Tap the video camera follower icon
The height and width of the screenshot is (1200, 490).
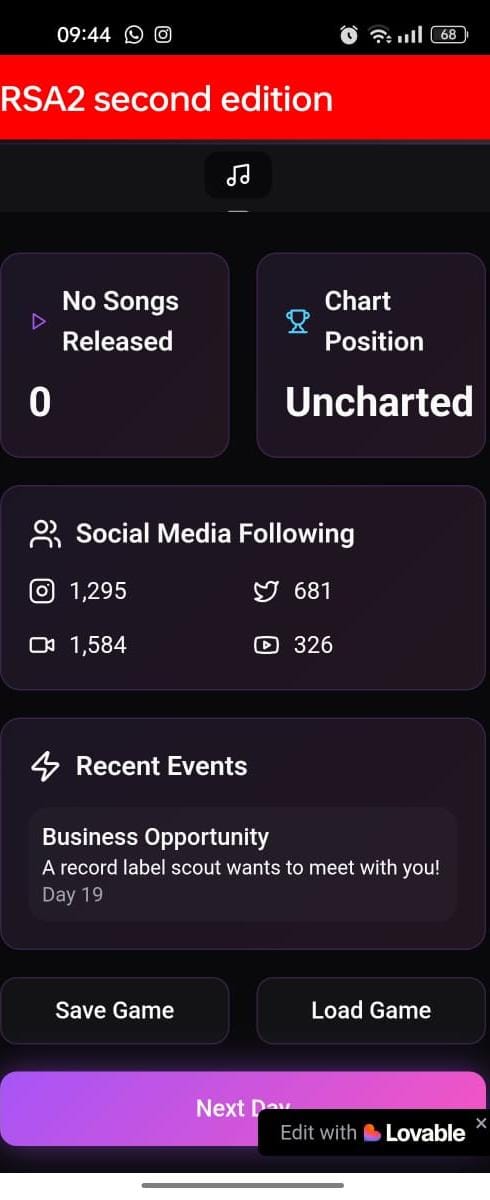click(x=42, y=645)
